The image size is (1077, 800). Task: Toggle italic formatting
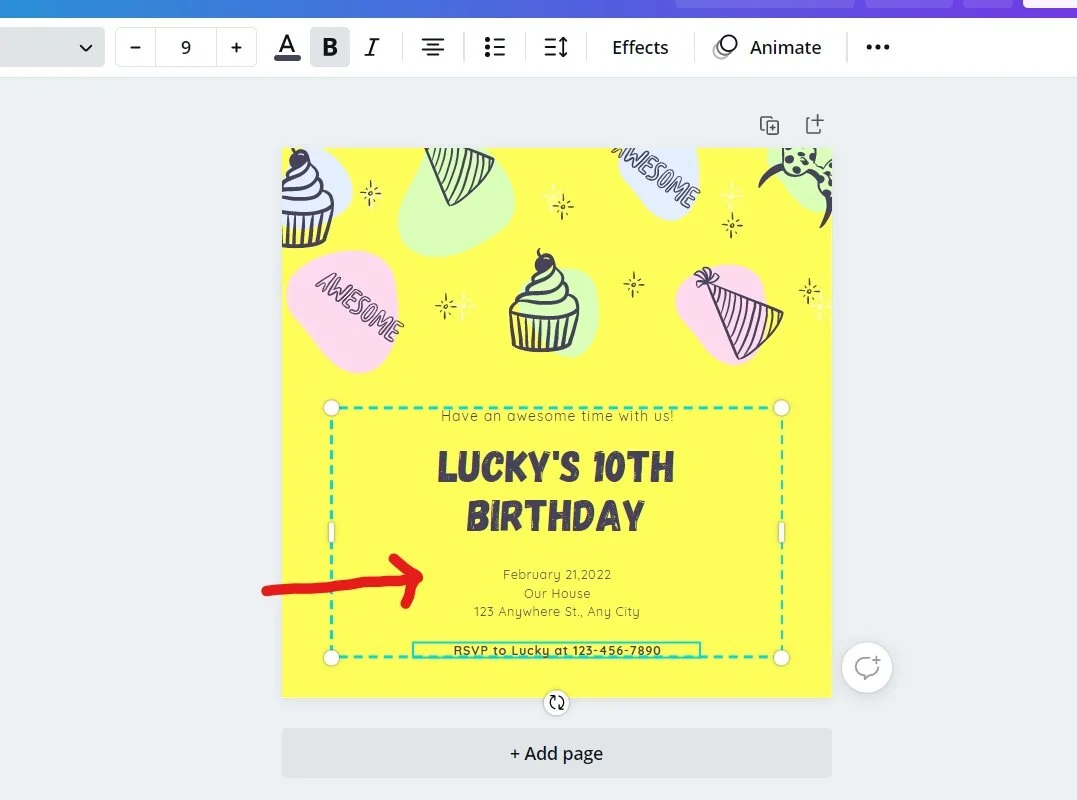[371, 46]
